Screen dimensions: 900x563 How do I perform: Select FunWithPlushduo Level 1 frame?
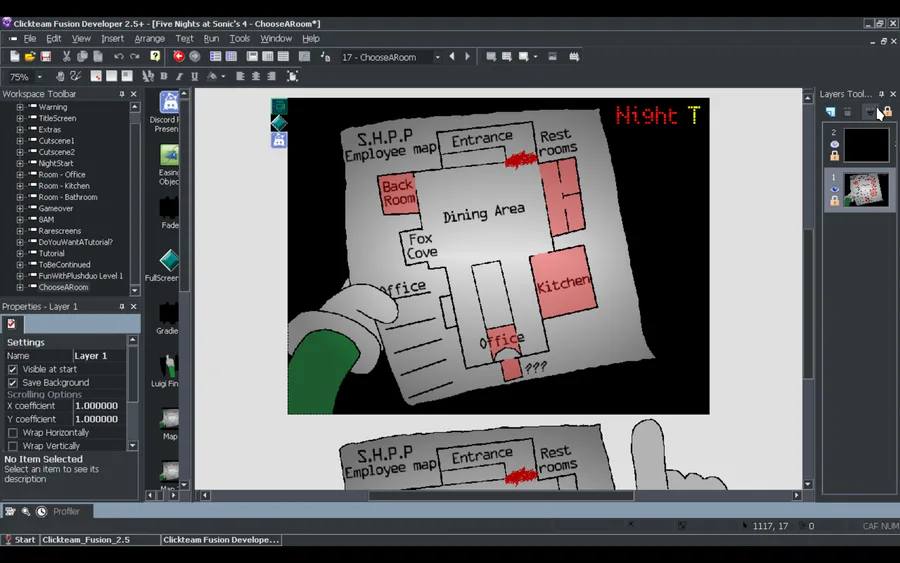point(80,276)
